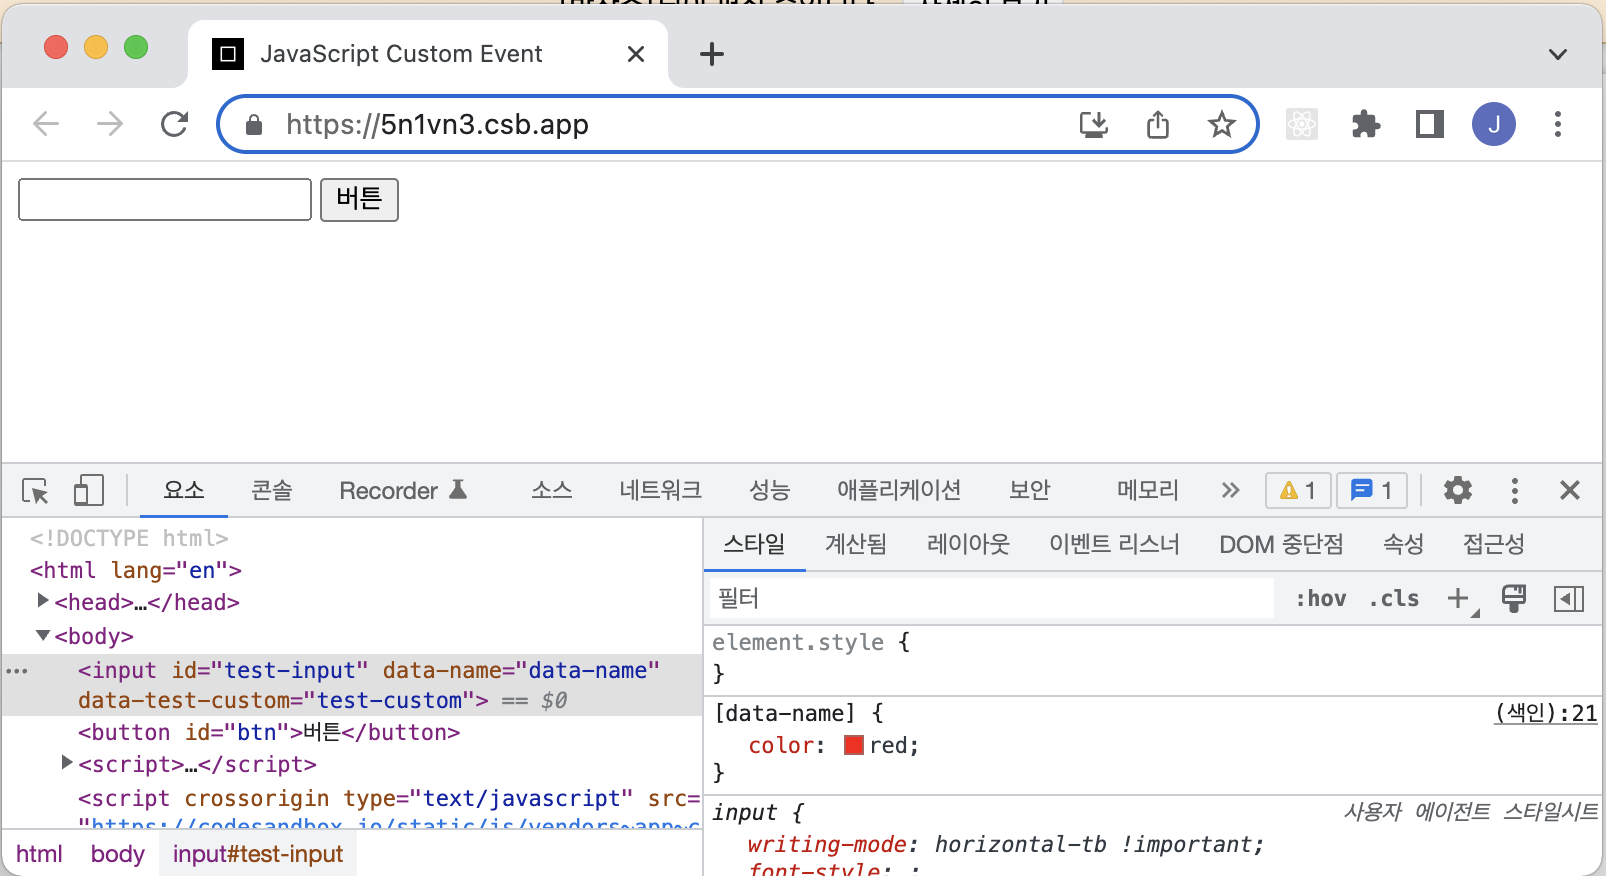
Task: Open the Recorder panel
Action: pyautogui.click(x=403, y=490)
